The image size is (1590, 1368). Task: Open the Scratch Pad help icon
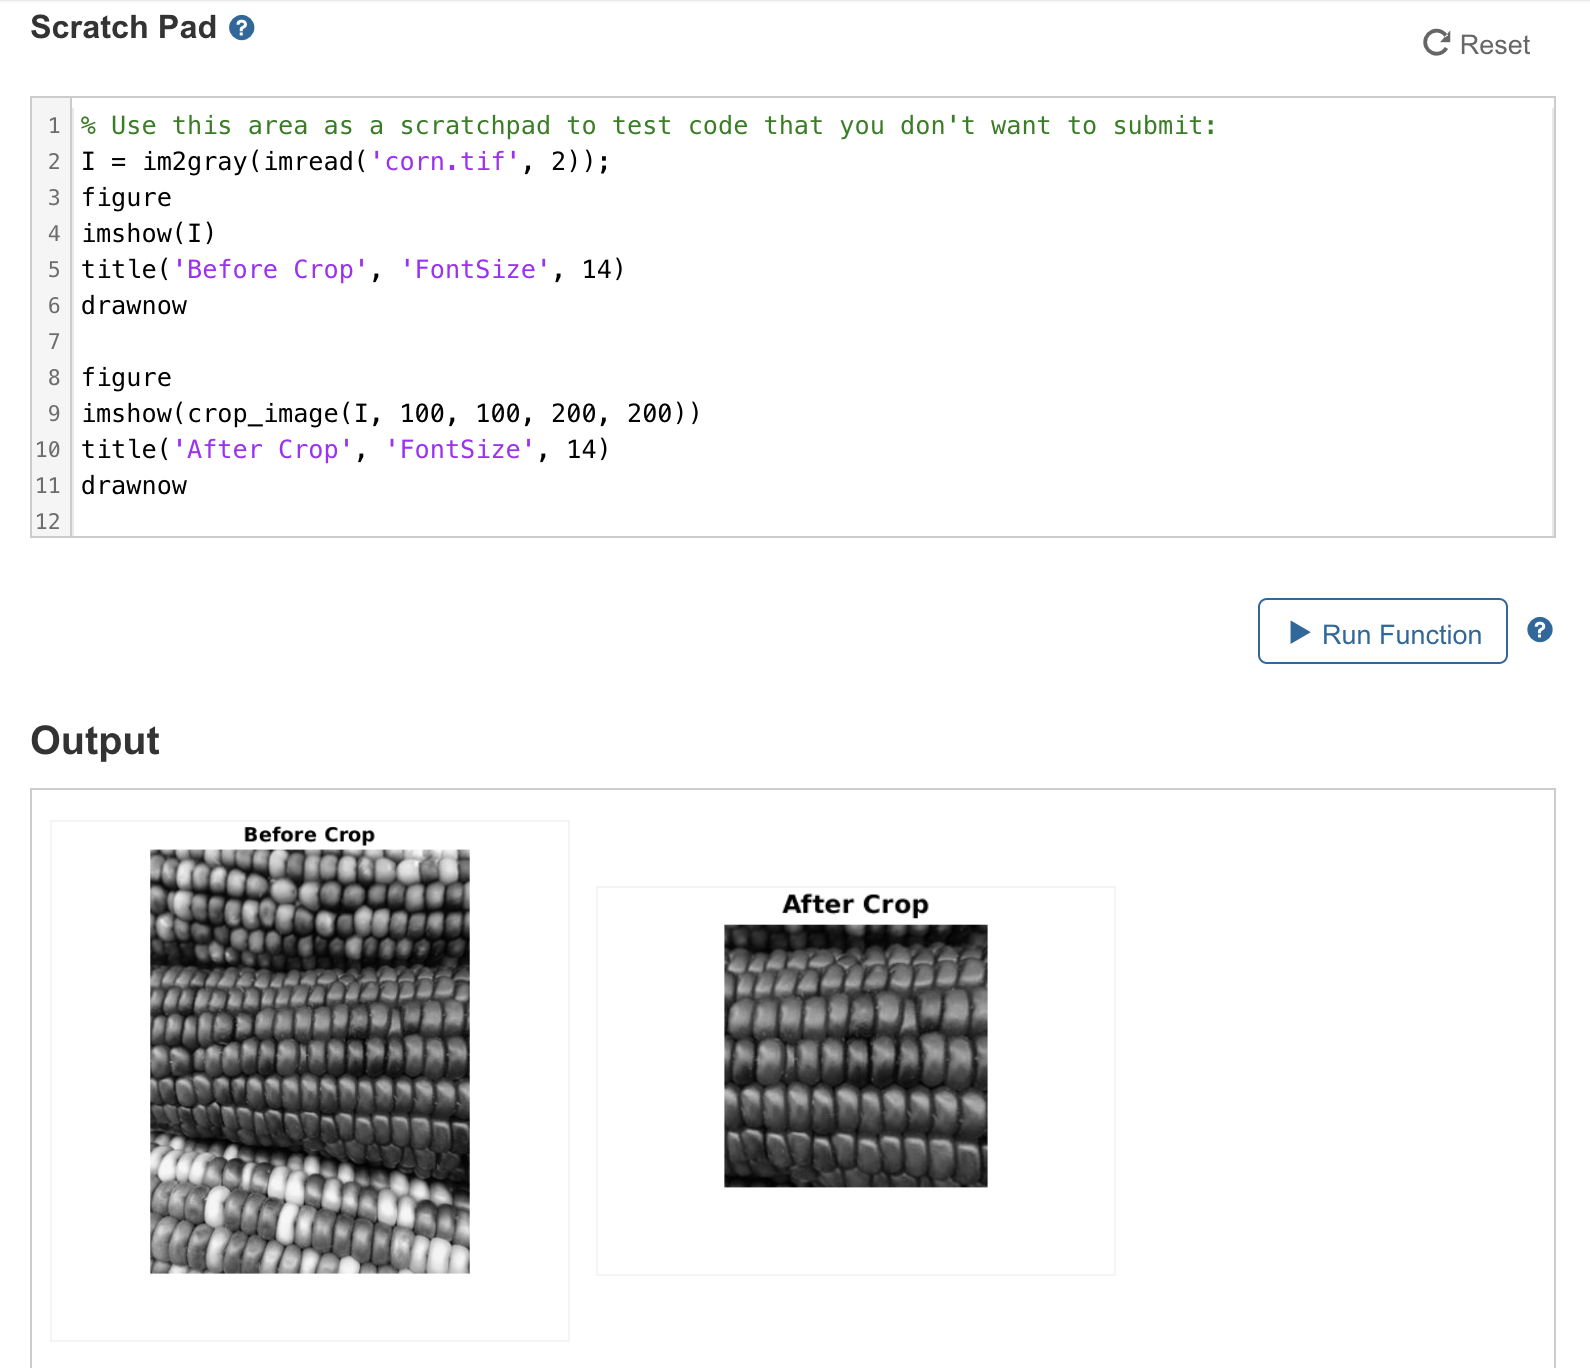pyautogui.click(x=241, y=28)
